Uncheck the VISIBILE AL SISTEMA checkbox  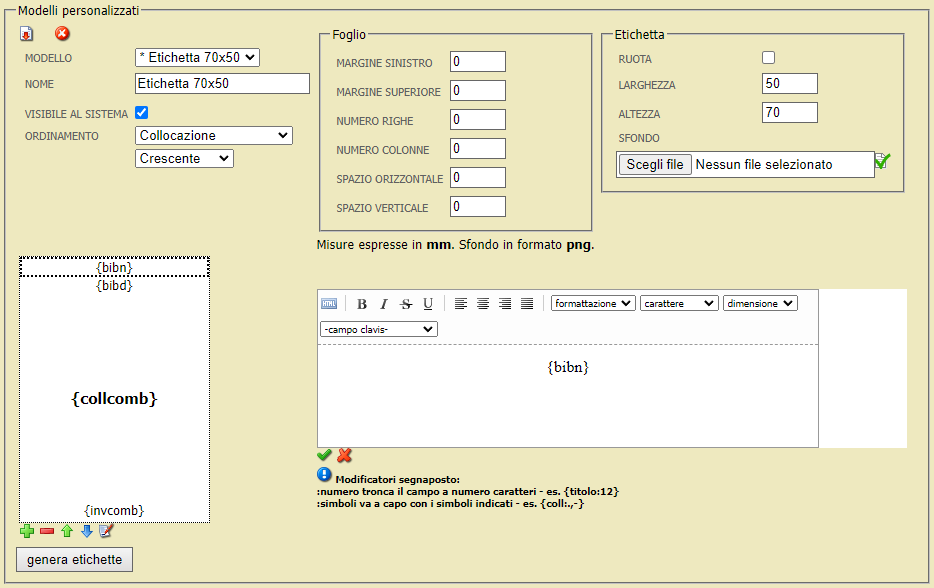141,112
